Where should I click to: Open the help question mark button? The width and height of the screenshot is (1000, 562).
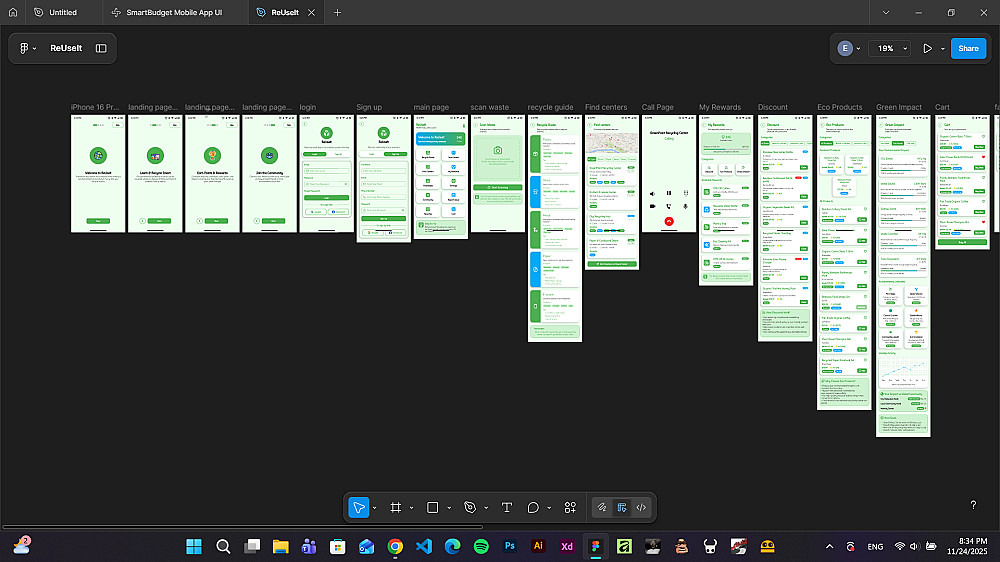(x=973, y=505)
